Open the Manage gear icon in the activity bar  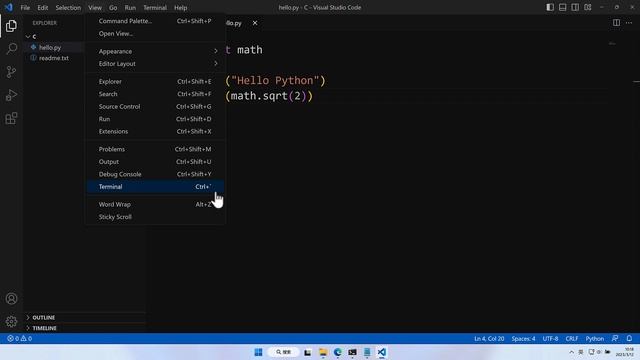(x=11, y=322)
